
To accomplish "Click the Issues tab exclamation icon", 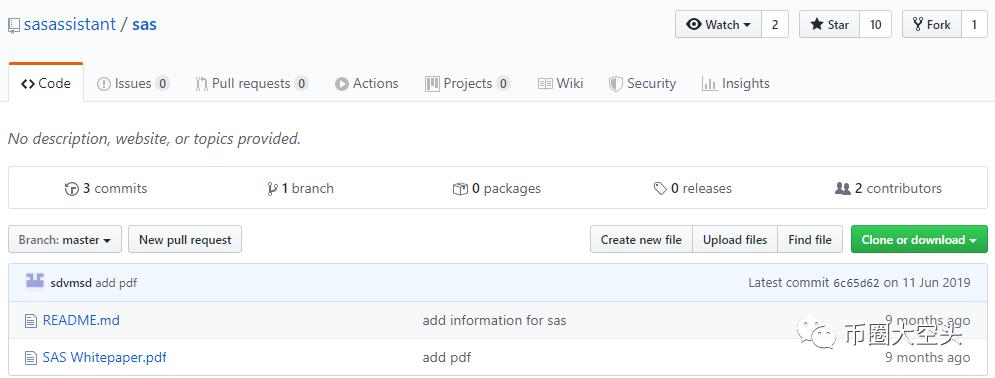I will 103,84.
